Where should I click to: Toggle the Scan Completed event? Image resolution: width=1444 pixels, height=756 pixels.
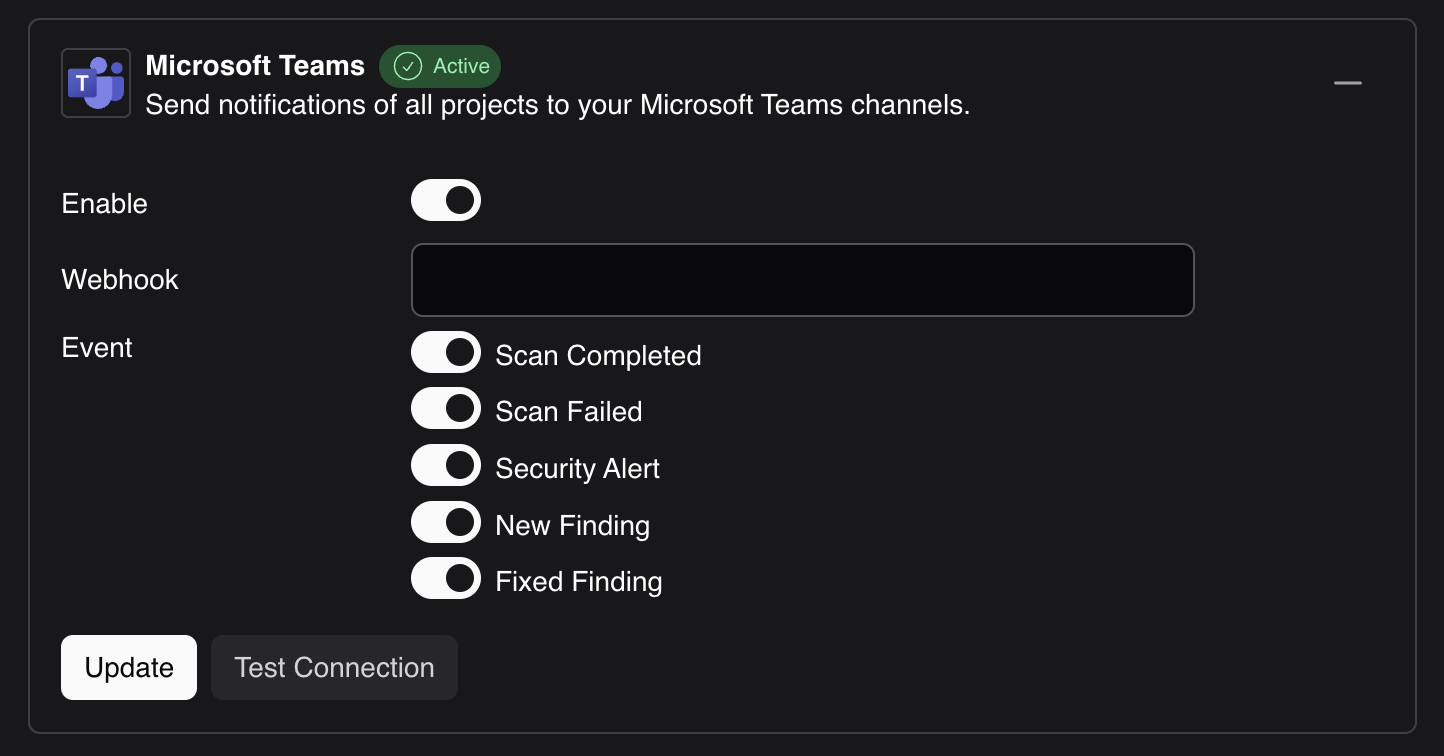tap(446, 352)
